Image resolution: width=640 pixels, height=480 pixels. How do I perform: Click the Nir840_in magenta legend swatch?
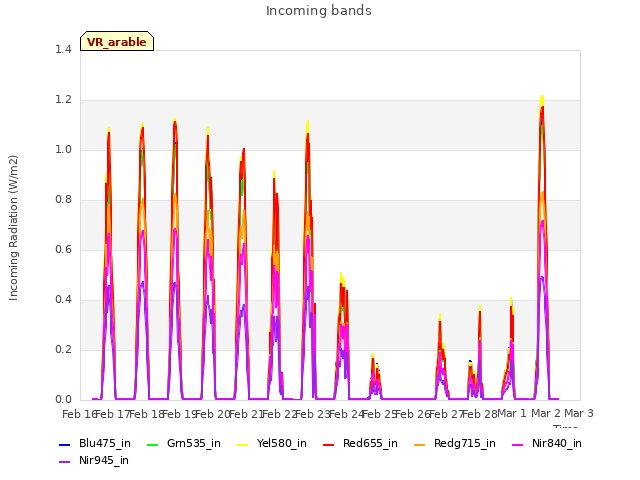518,444
